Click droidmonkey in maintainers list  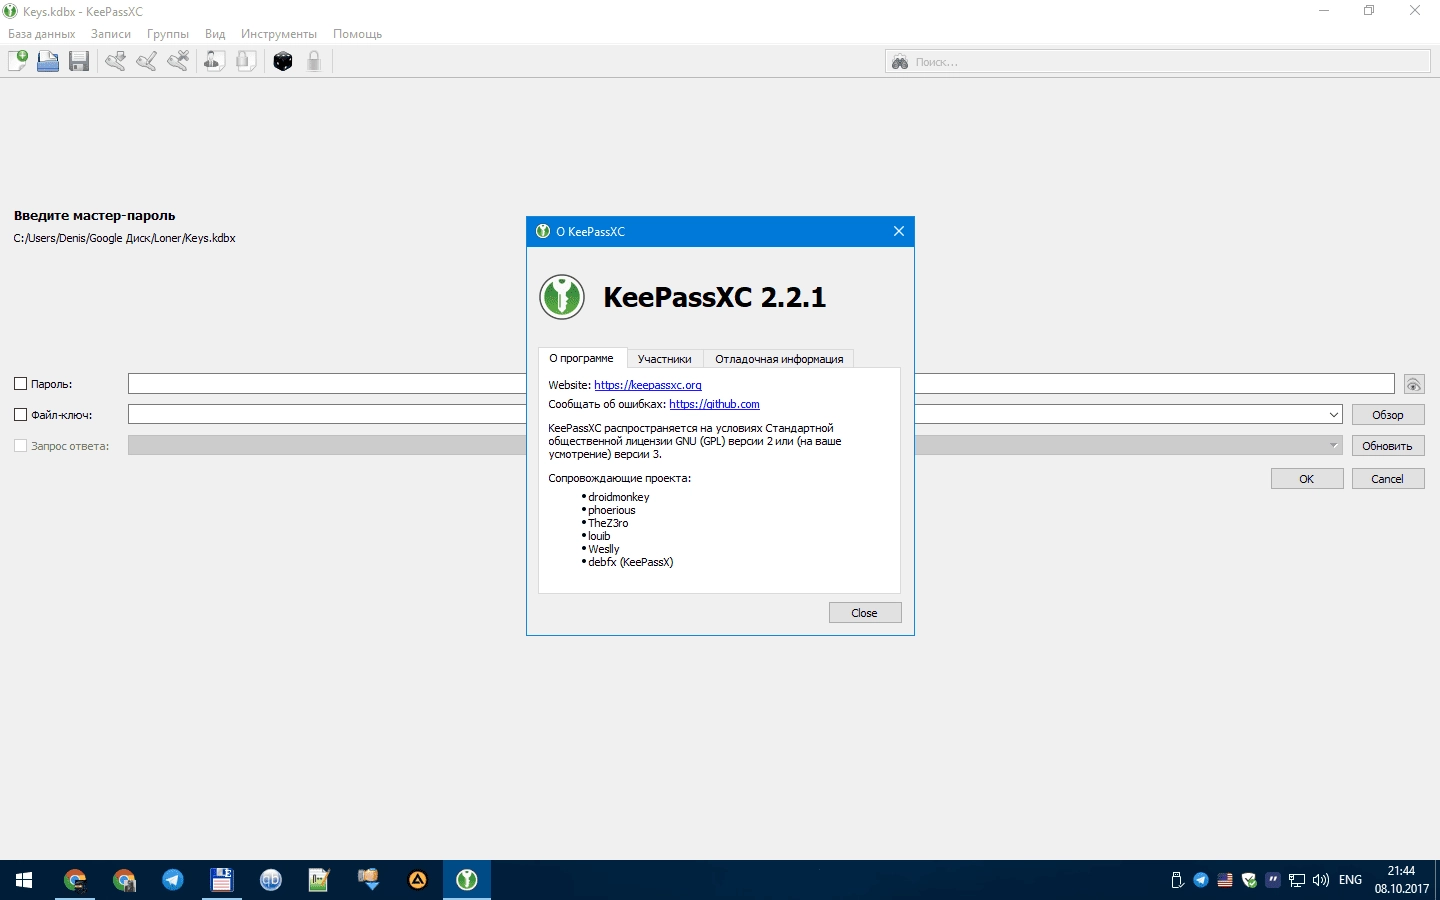tap(619, 497)
